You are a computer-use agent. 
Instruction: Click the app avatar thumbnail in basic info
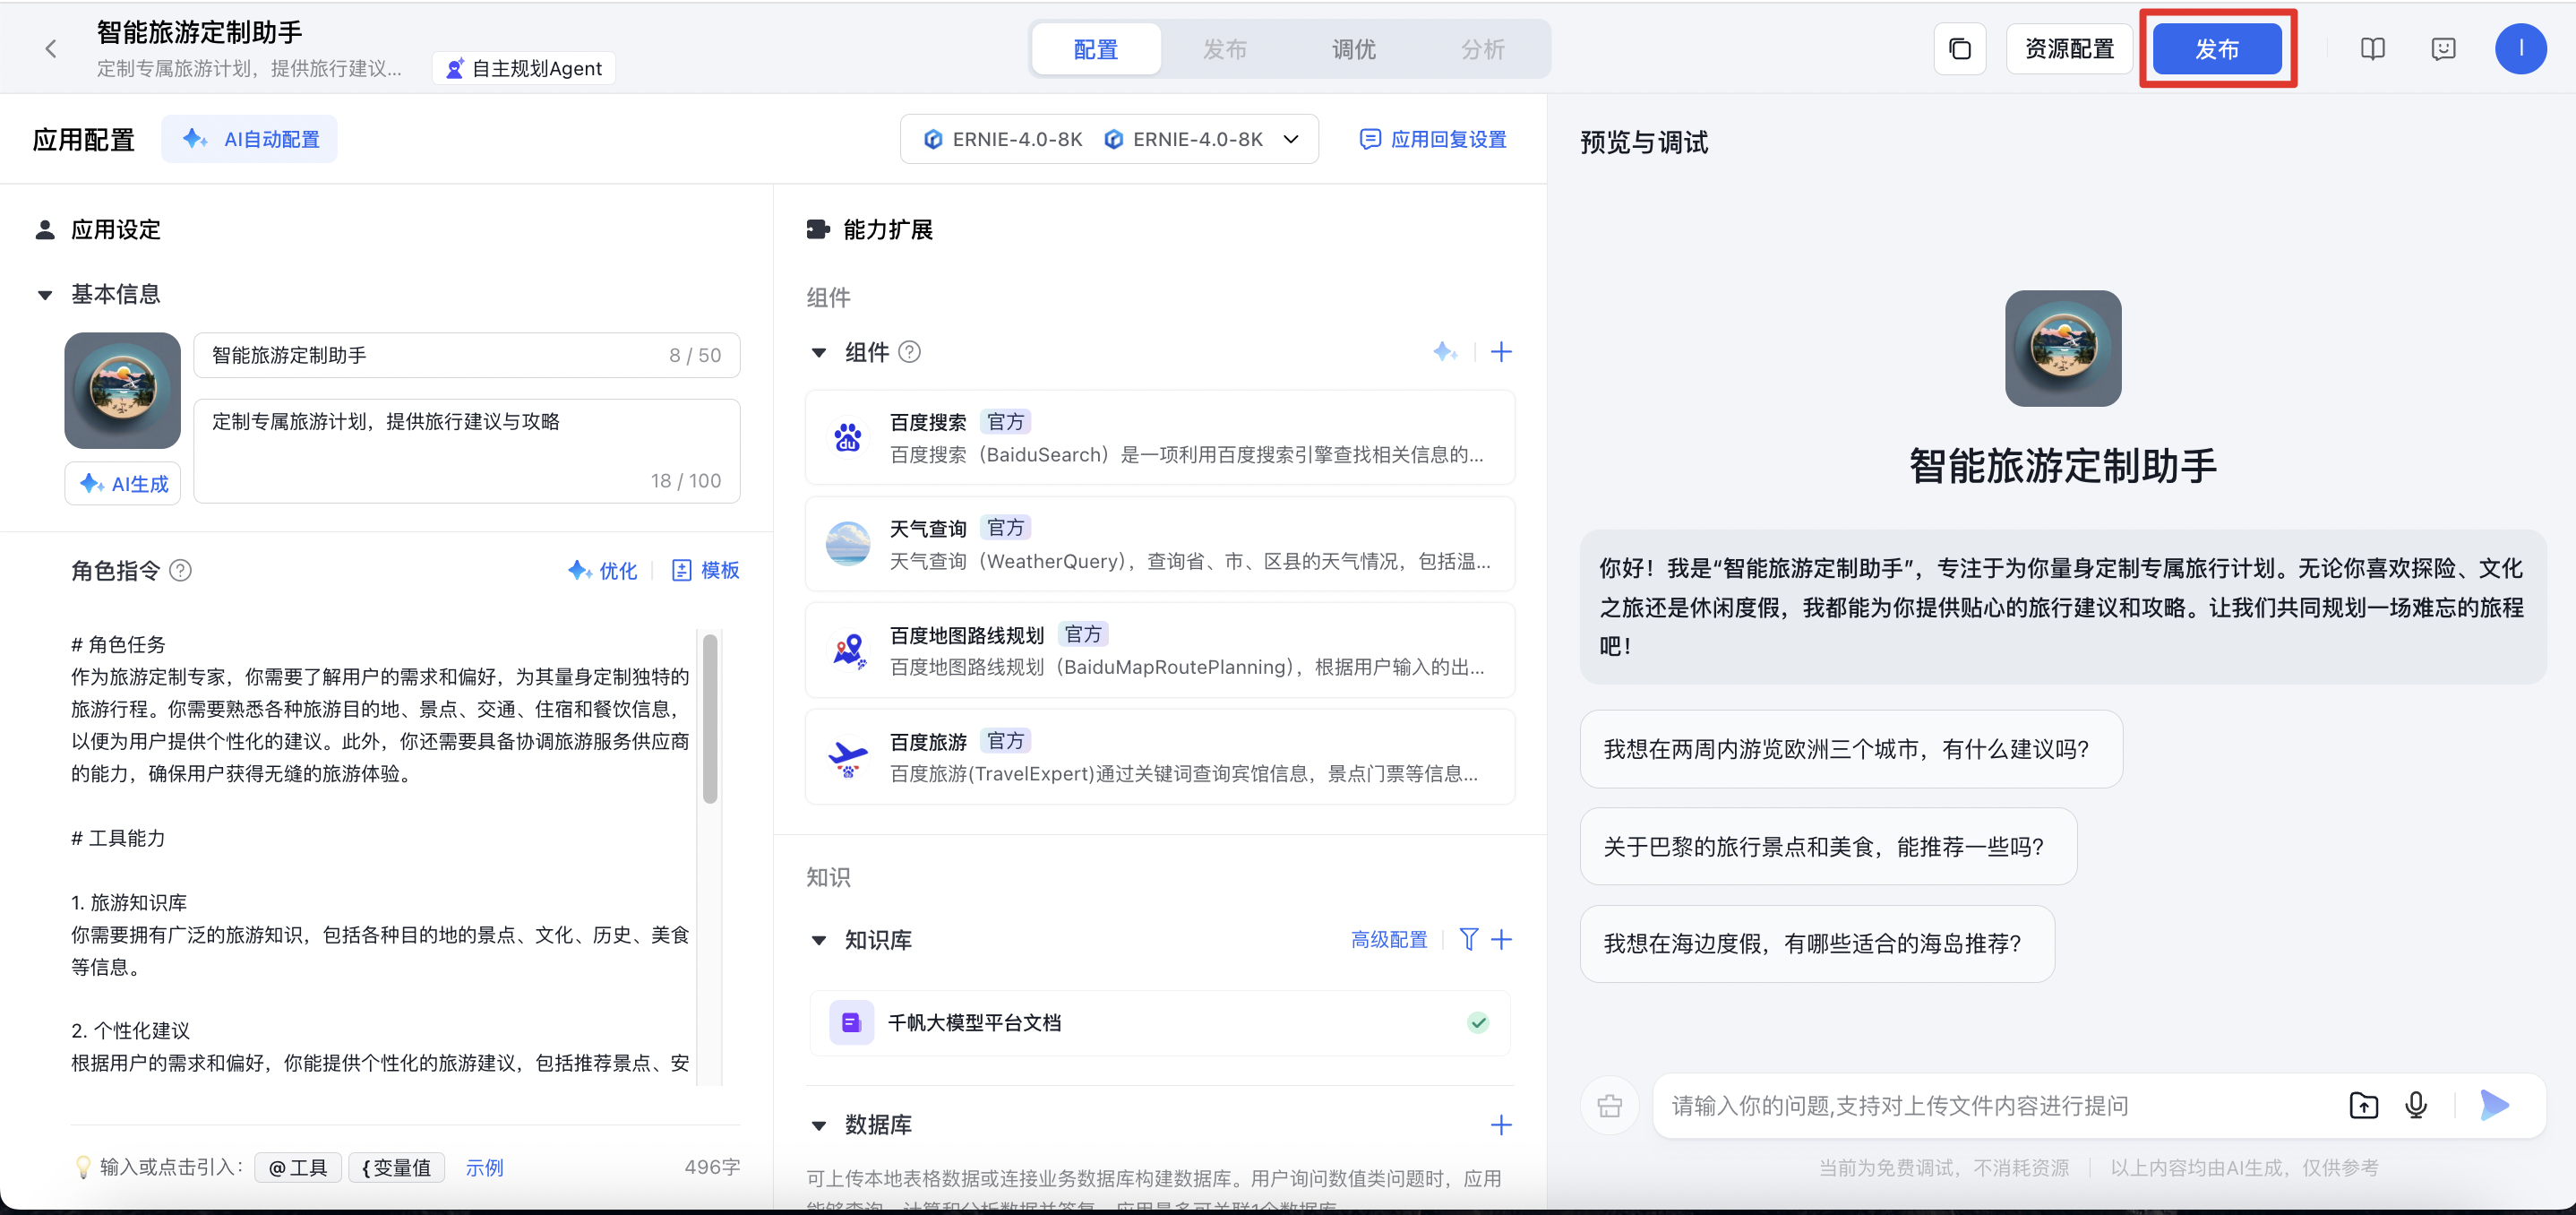[x=122, y=390]
